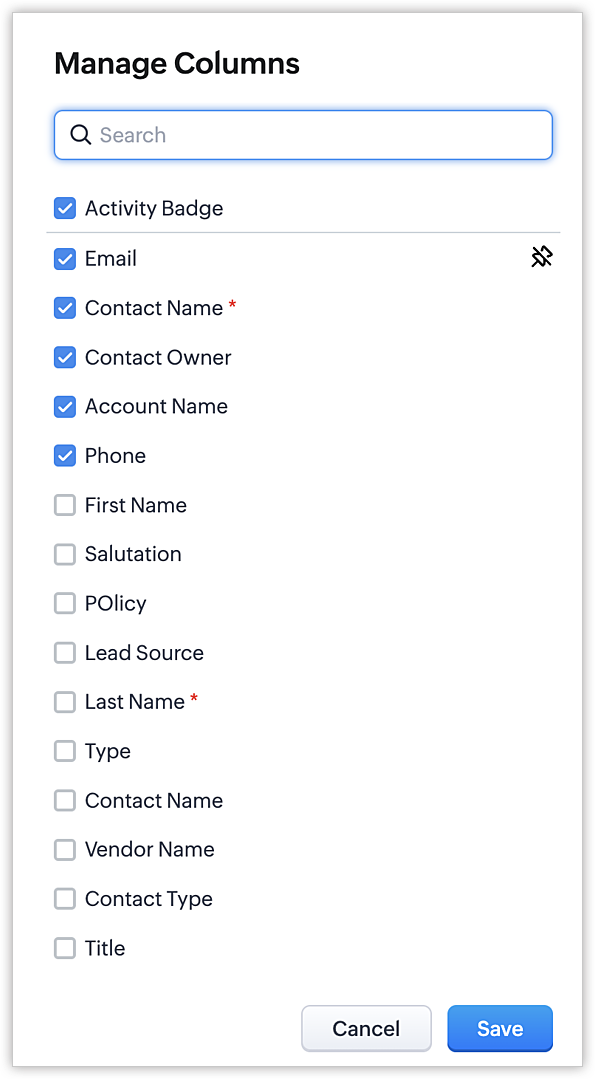The image size is (595, 1079).
Task: Uncheck the Account Name checkbox
Action: coord(65,407)
